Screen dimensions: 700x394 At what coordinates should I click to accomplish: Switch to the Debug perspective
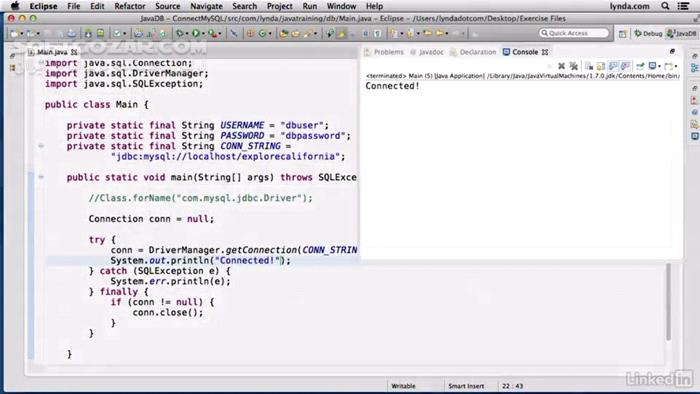coord(648,33)
